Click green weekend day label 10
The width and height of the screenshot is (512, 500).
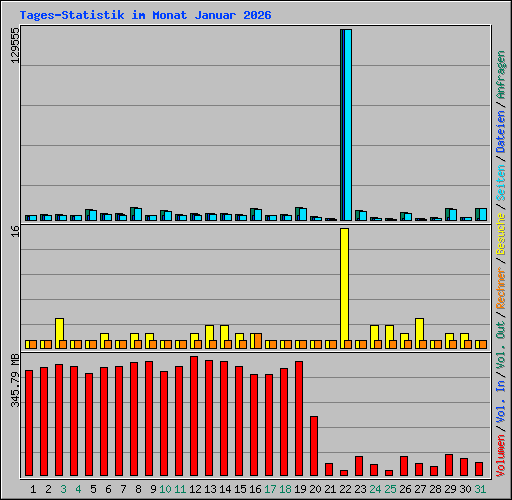pos(165,489)
